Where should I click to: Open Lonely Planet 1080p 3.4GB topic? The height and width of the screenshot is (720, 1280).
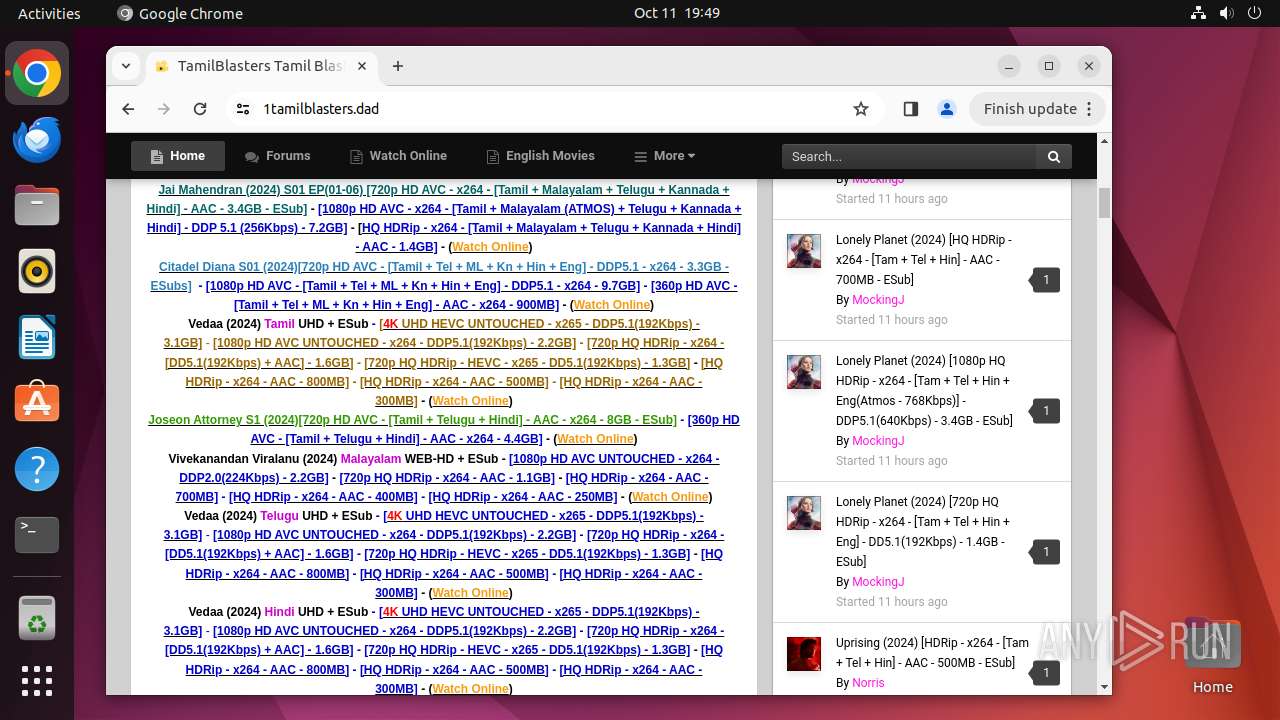tap(924, 391)
